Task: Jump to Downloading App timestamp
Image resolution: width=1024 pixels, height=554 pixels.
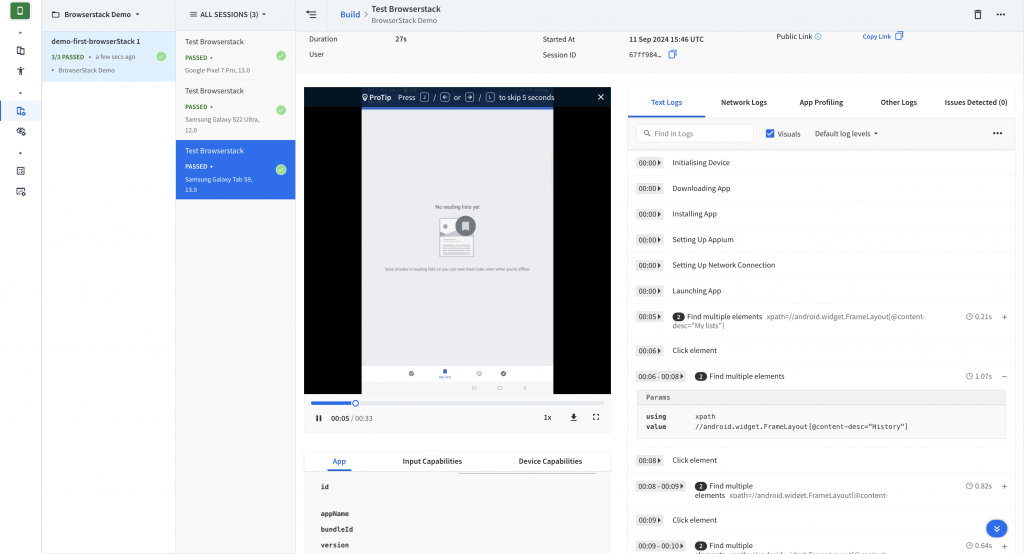Action: 649,188
